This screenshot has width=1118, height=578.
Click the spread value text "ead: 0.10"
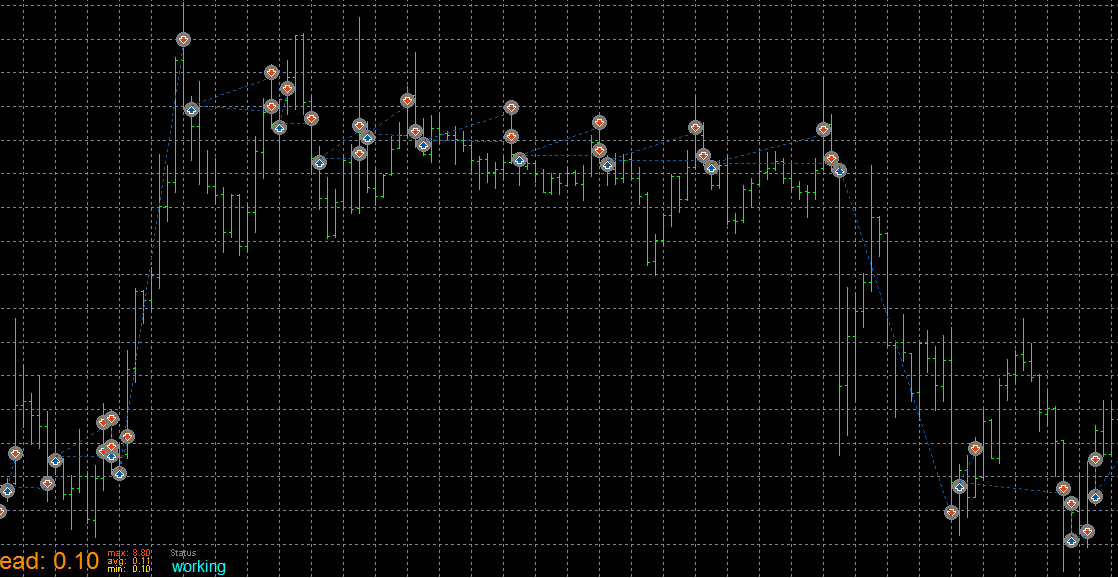coord(49,561)
